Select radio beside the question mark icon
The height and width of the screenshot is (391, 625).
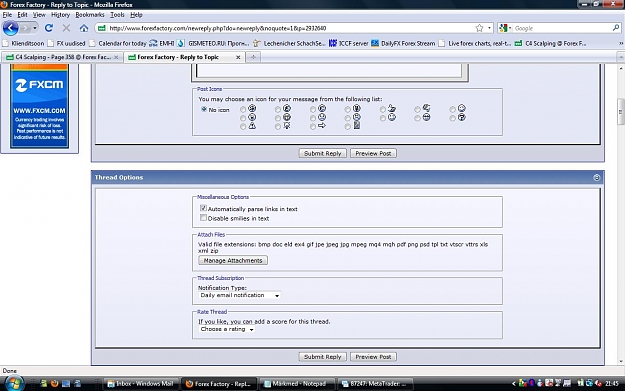pyautogui.click(x=452, y=118)
